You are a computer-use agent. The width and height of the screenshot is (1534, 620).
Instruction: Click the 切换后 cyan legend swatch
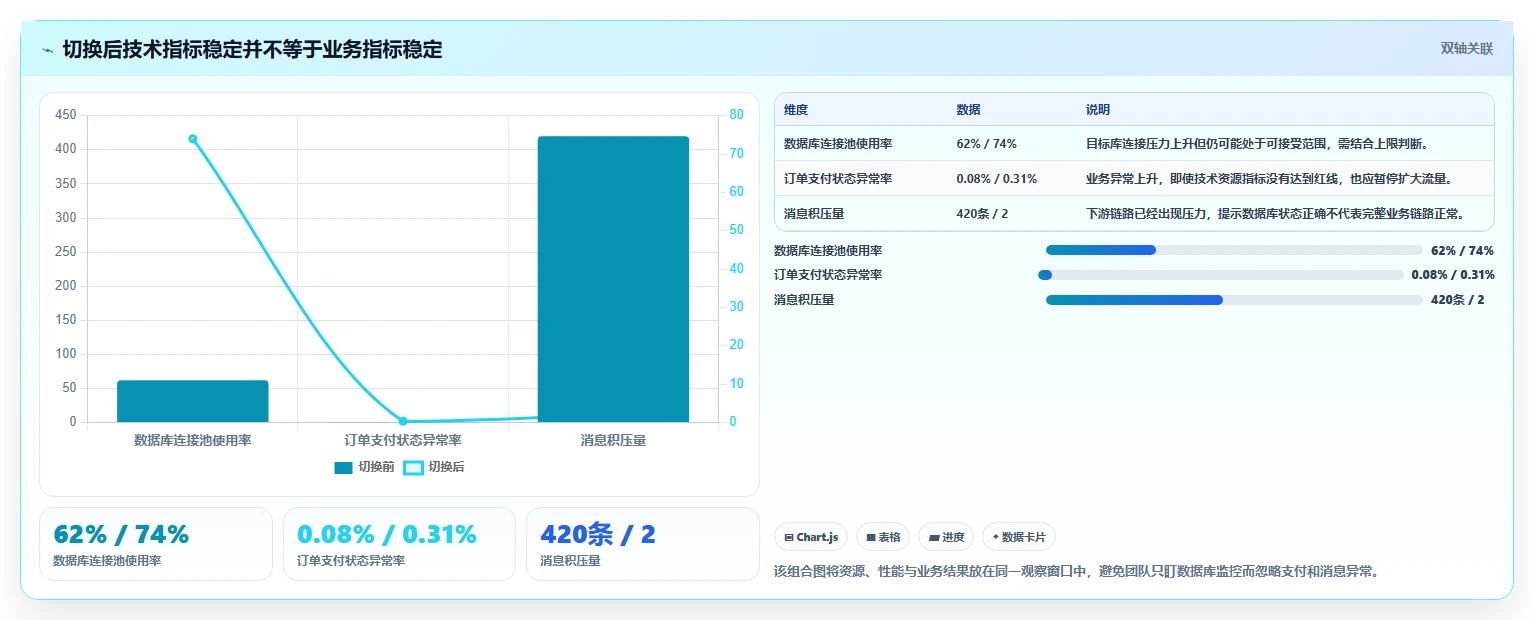pos(413,467)
